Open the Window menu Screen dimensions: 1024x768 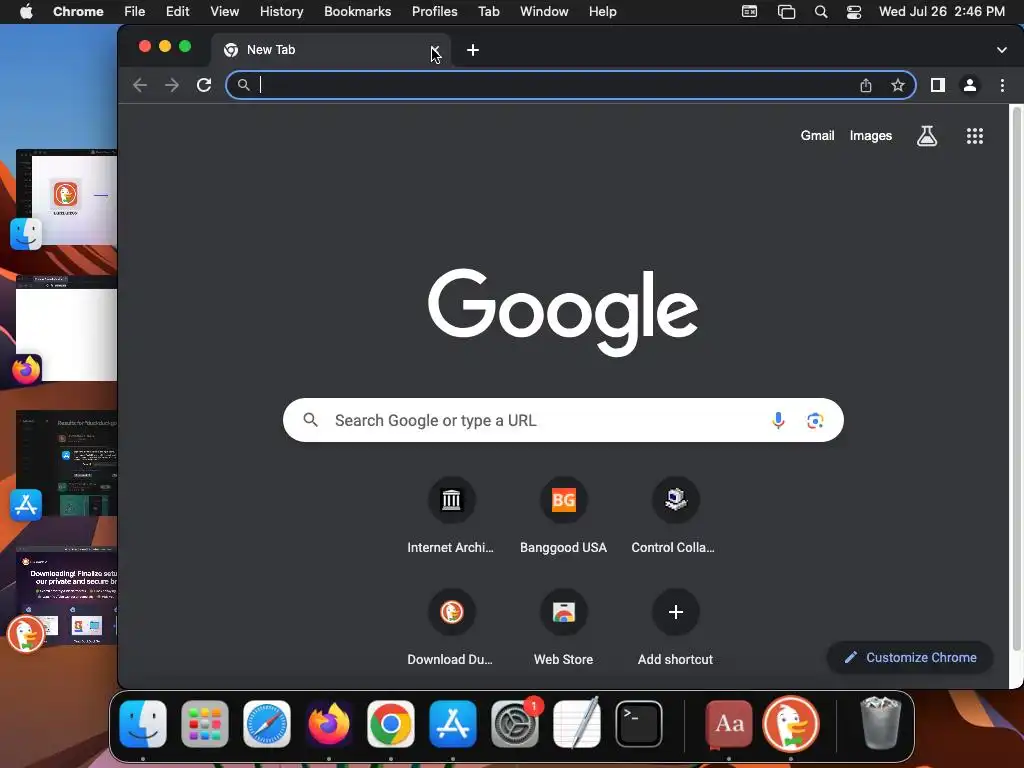point(544,12)
